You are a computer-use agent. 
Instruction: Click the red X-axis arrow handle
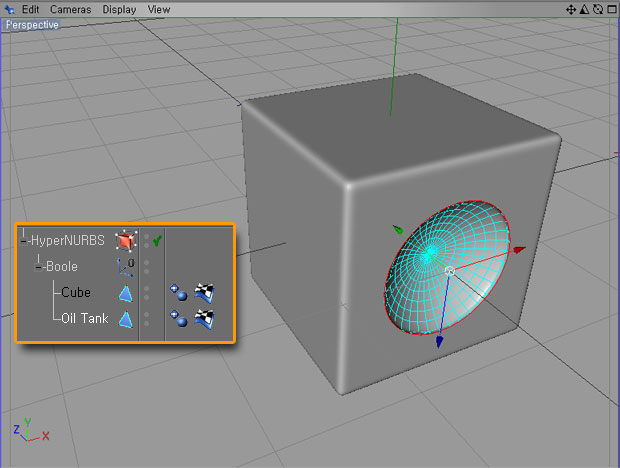(520, 249)
